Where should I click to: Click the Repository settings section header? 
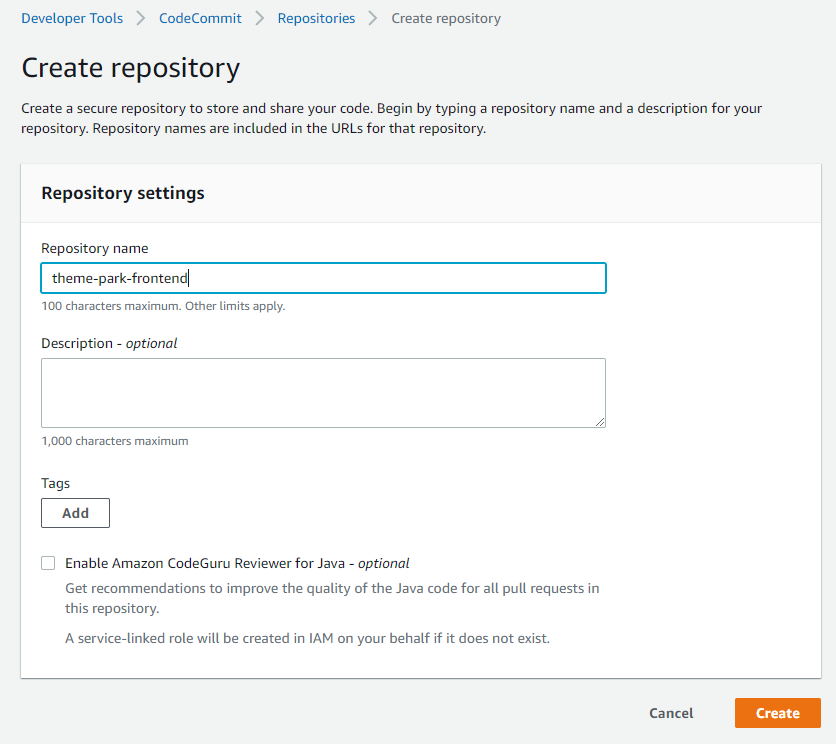tap(122, 193)
